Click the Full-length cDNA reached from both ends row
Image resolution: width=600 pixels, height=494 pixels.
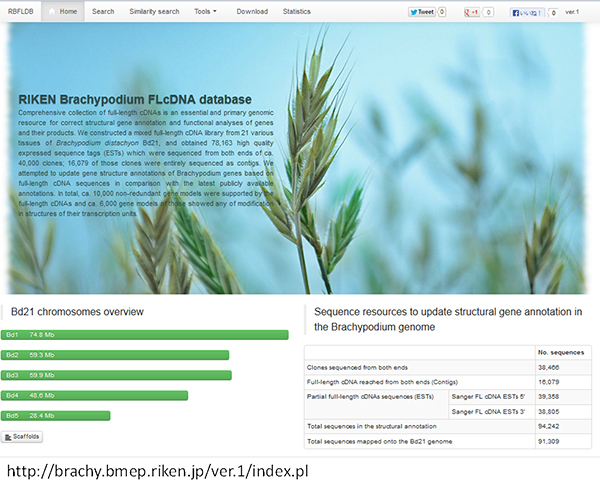[x=448, y=382]
